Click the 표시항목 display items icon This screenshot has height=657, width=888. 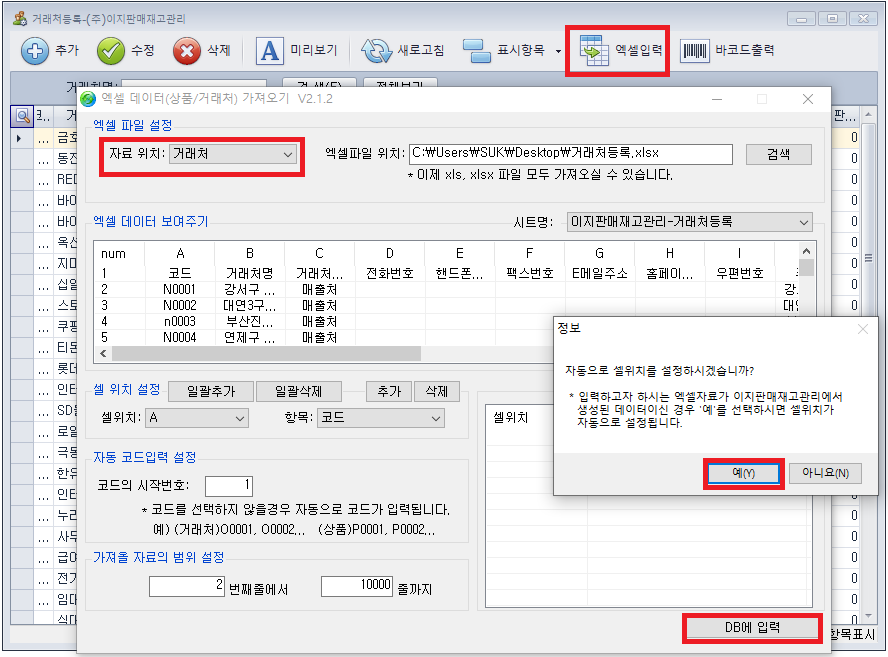click(x=477, y=51)
